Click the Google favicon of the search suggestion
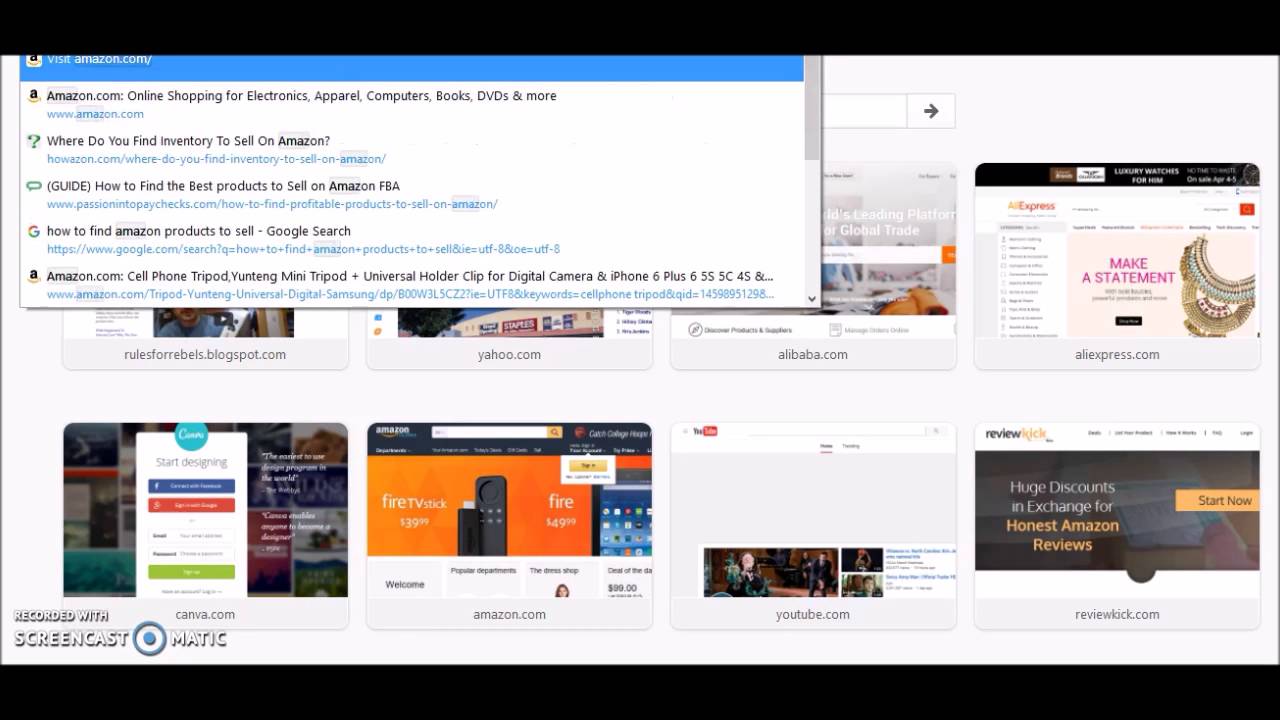This screenshot has width=1280, height=720. [x=34, y=231]
